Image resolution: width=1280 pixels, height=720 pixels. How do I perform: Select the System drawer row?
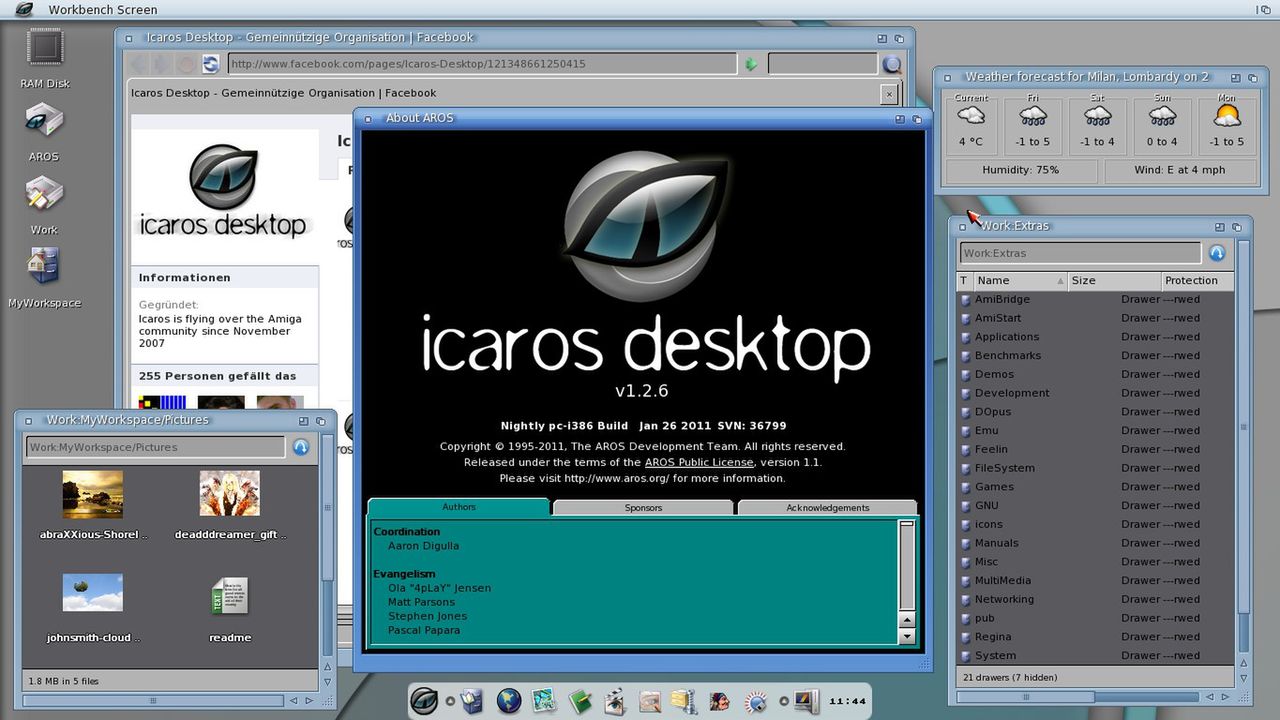click(x=1095, y=656)
